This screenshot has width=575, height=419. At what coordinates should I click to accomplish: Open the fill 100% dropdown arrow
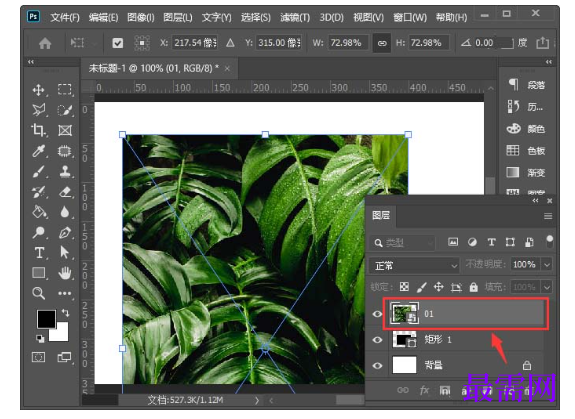click(x=547, y=287)
